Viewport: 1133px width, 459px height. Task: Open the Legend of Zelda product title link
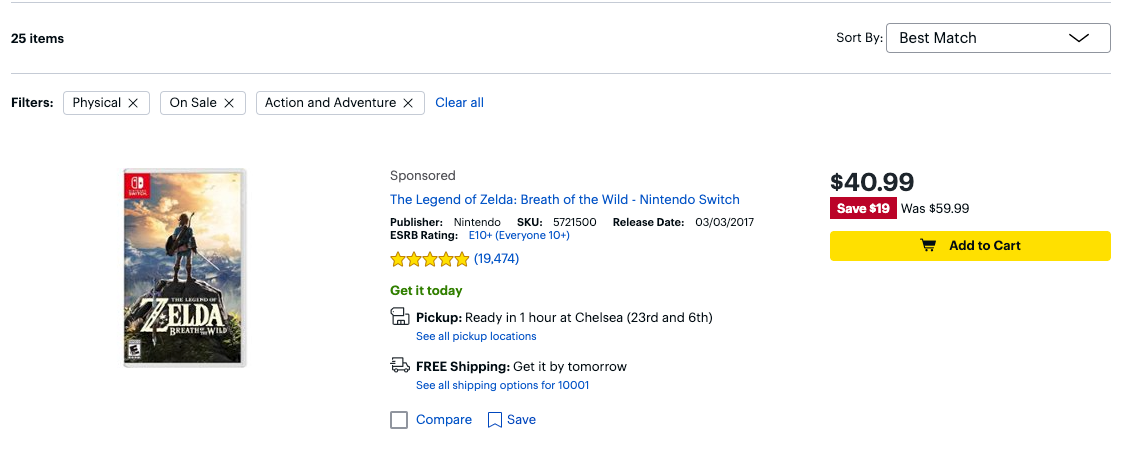pos(565,200)
